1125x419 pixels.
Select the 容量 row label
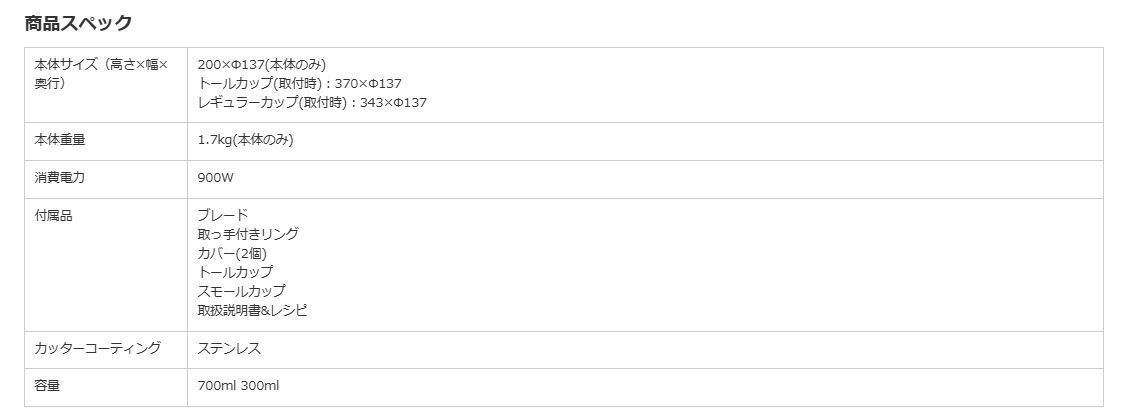tap(47, 385)
